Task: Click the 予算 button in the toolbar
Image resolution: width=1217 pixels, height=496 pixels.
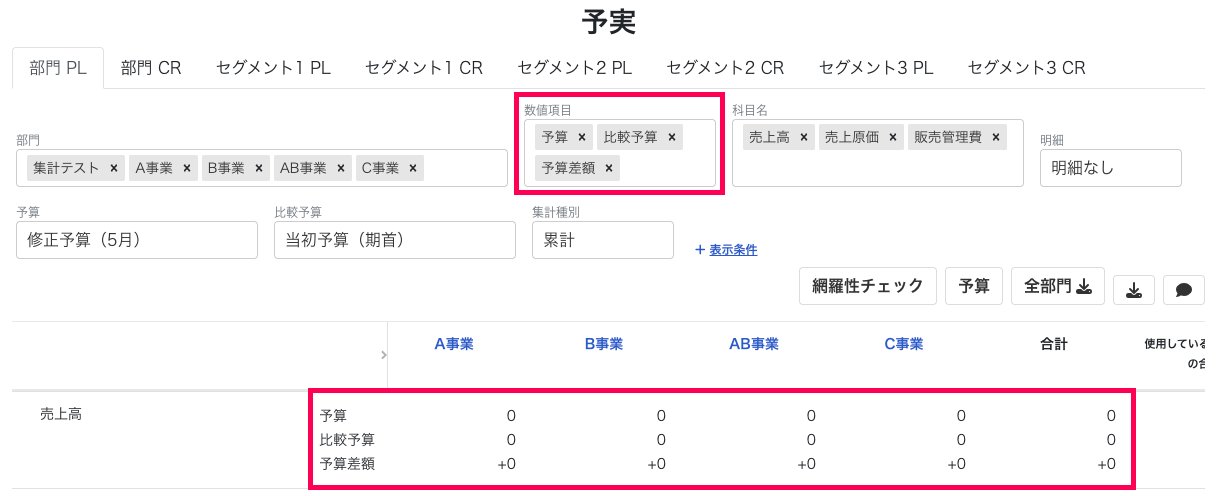Action: (974, 286)
